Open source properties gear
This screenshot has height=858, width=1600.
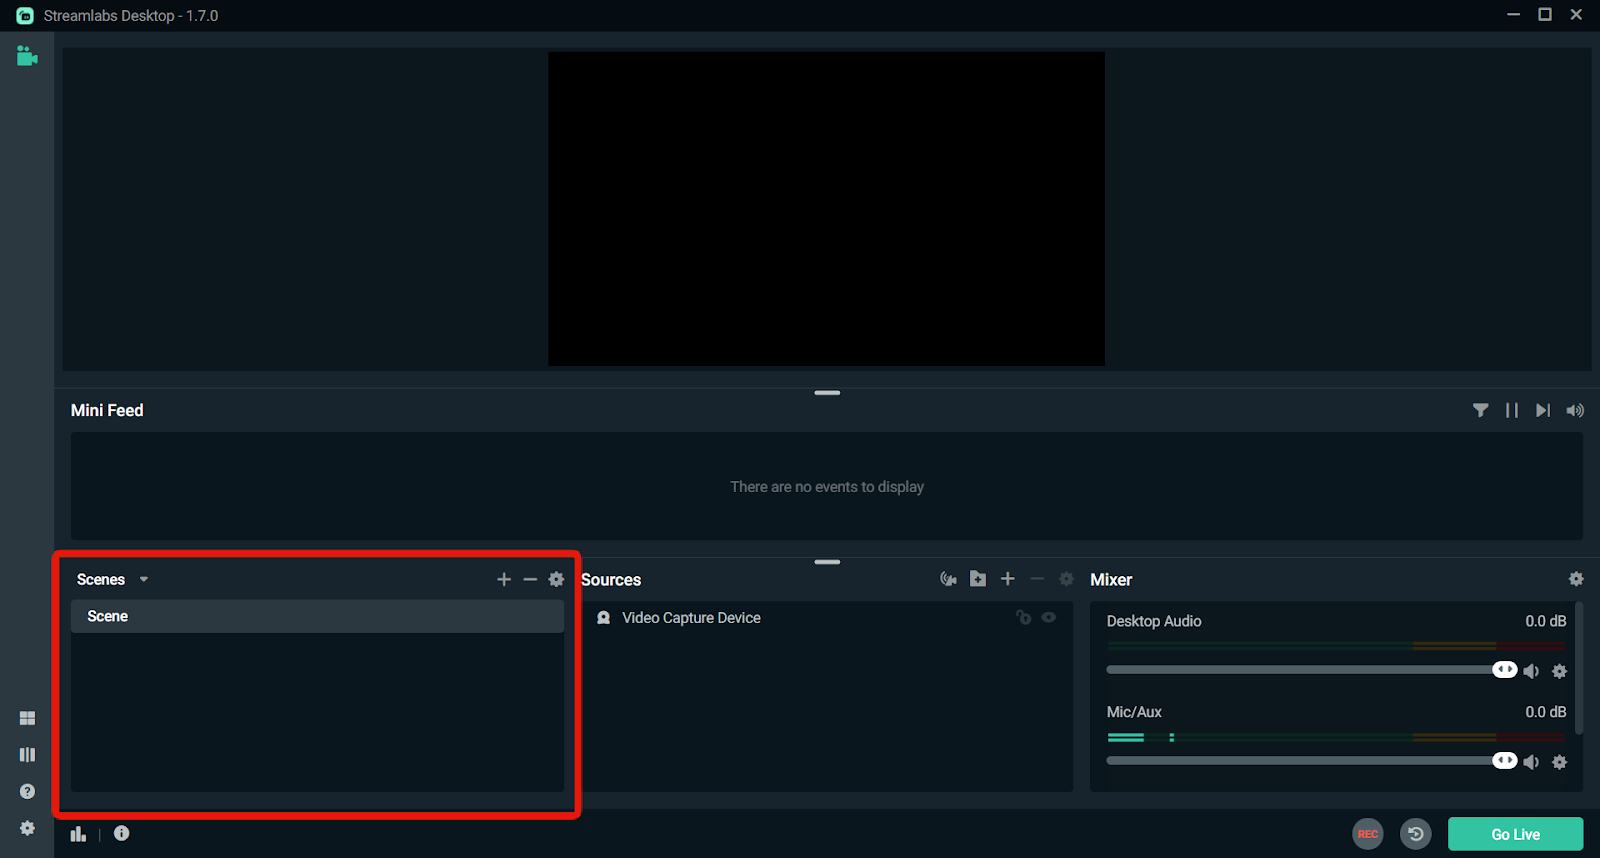[1066, 579]
